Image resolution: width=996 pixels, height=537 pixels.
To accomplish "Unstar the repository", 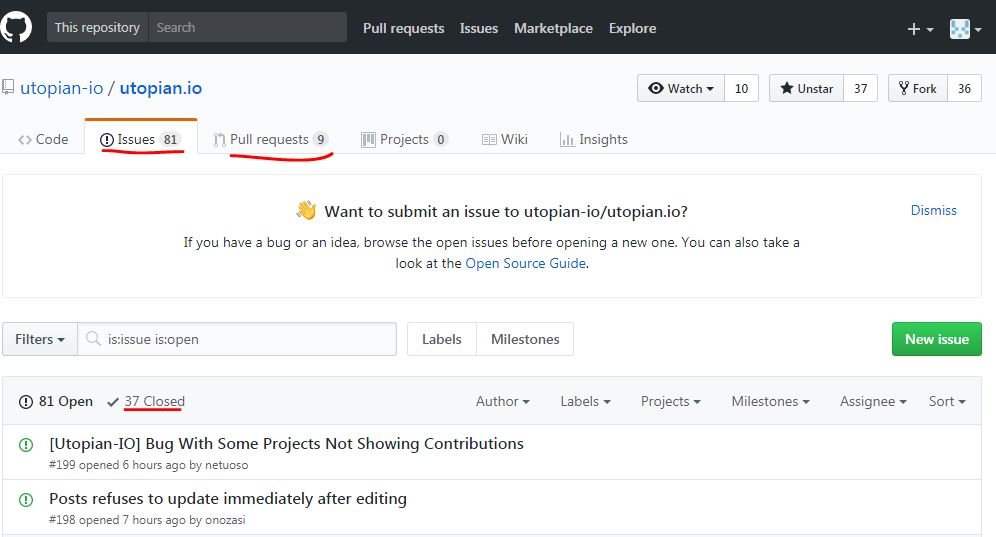I will pos(807,88).
